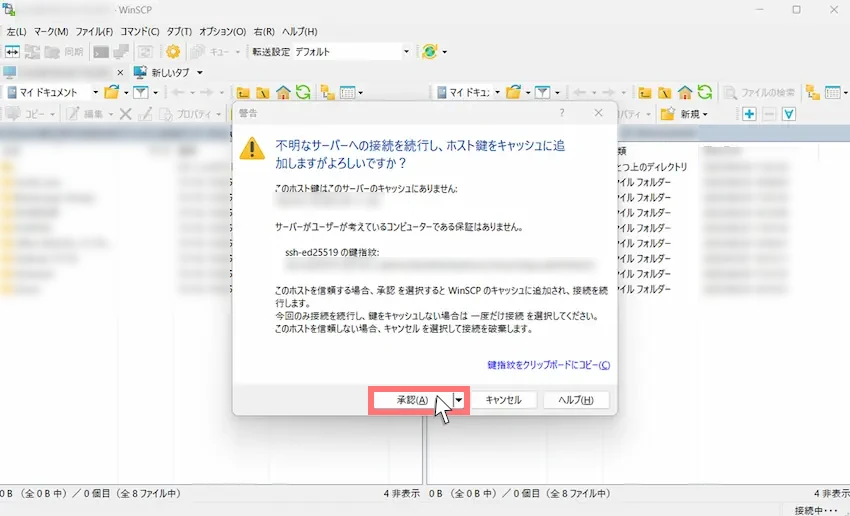Screen dimensions: 850x516
Task: Expand right panel filter dropdown arrow
Action: pos(557,93)
